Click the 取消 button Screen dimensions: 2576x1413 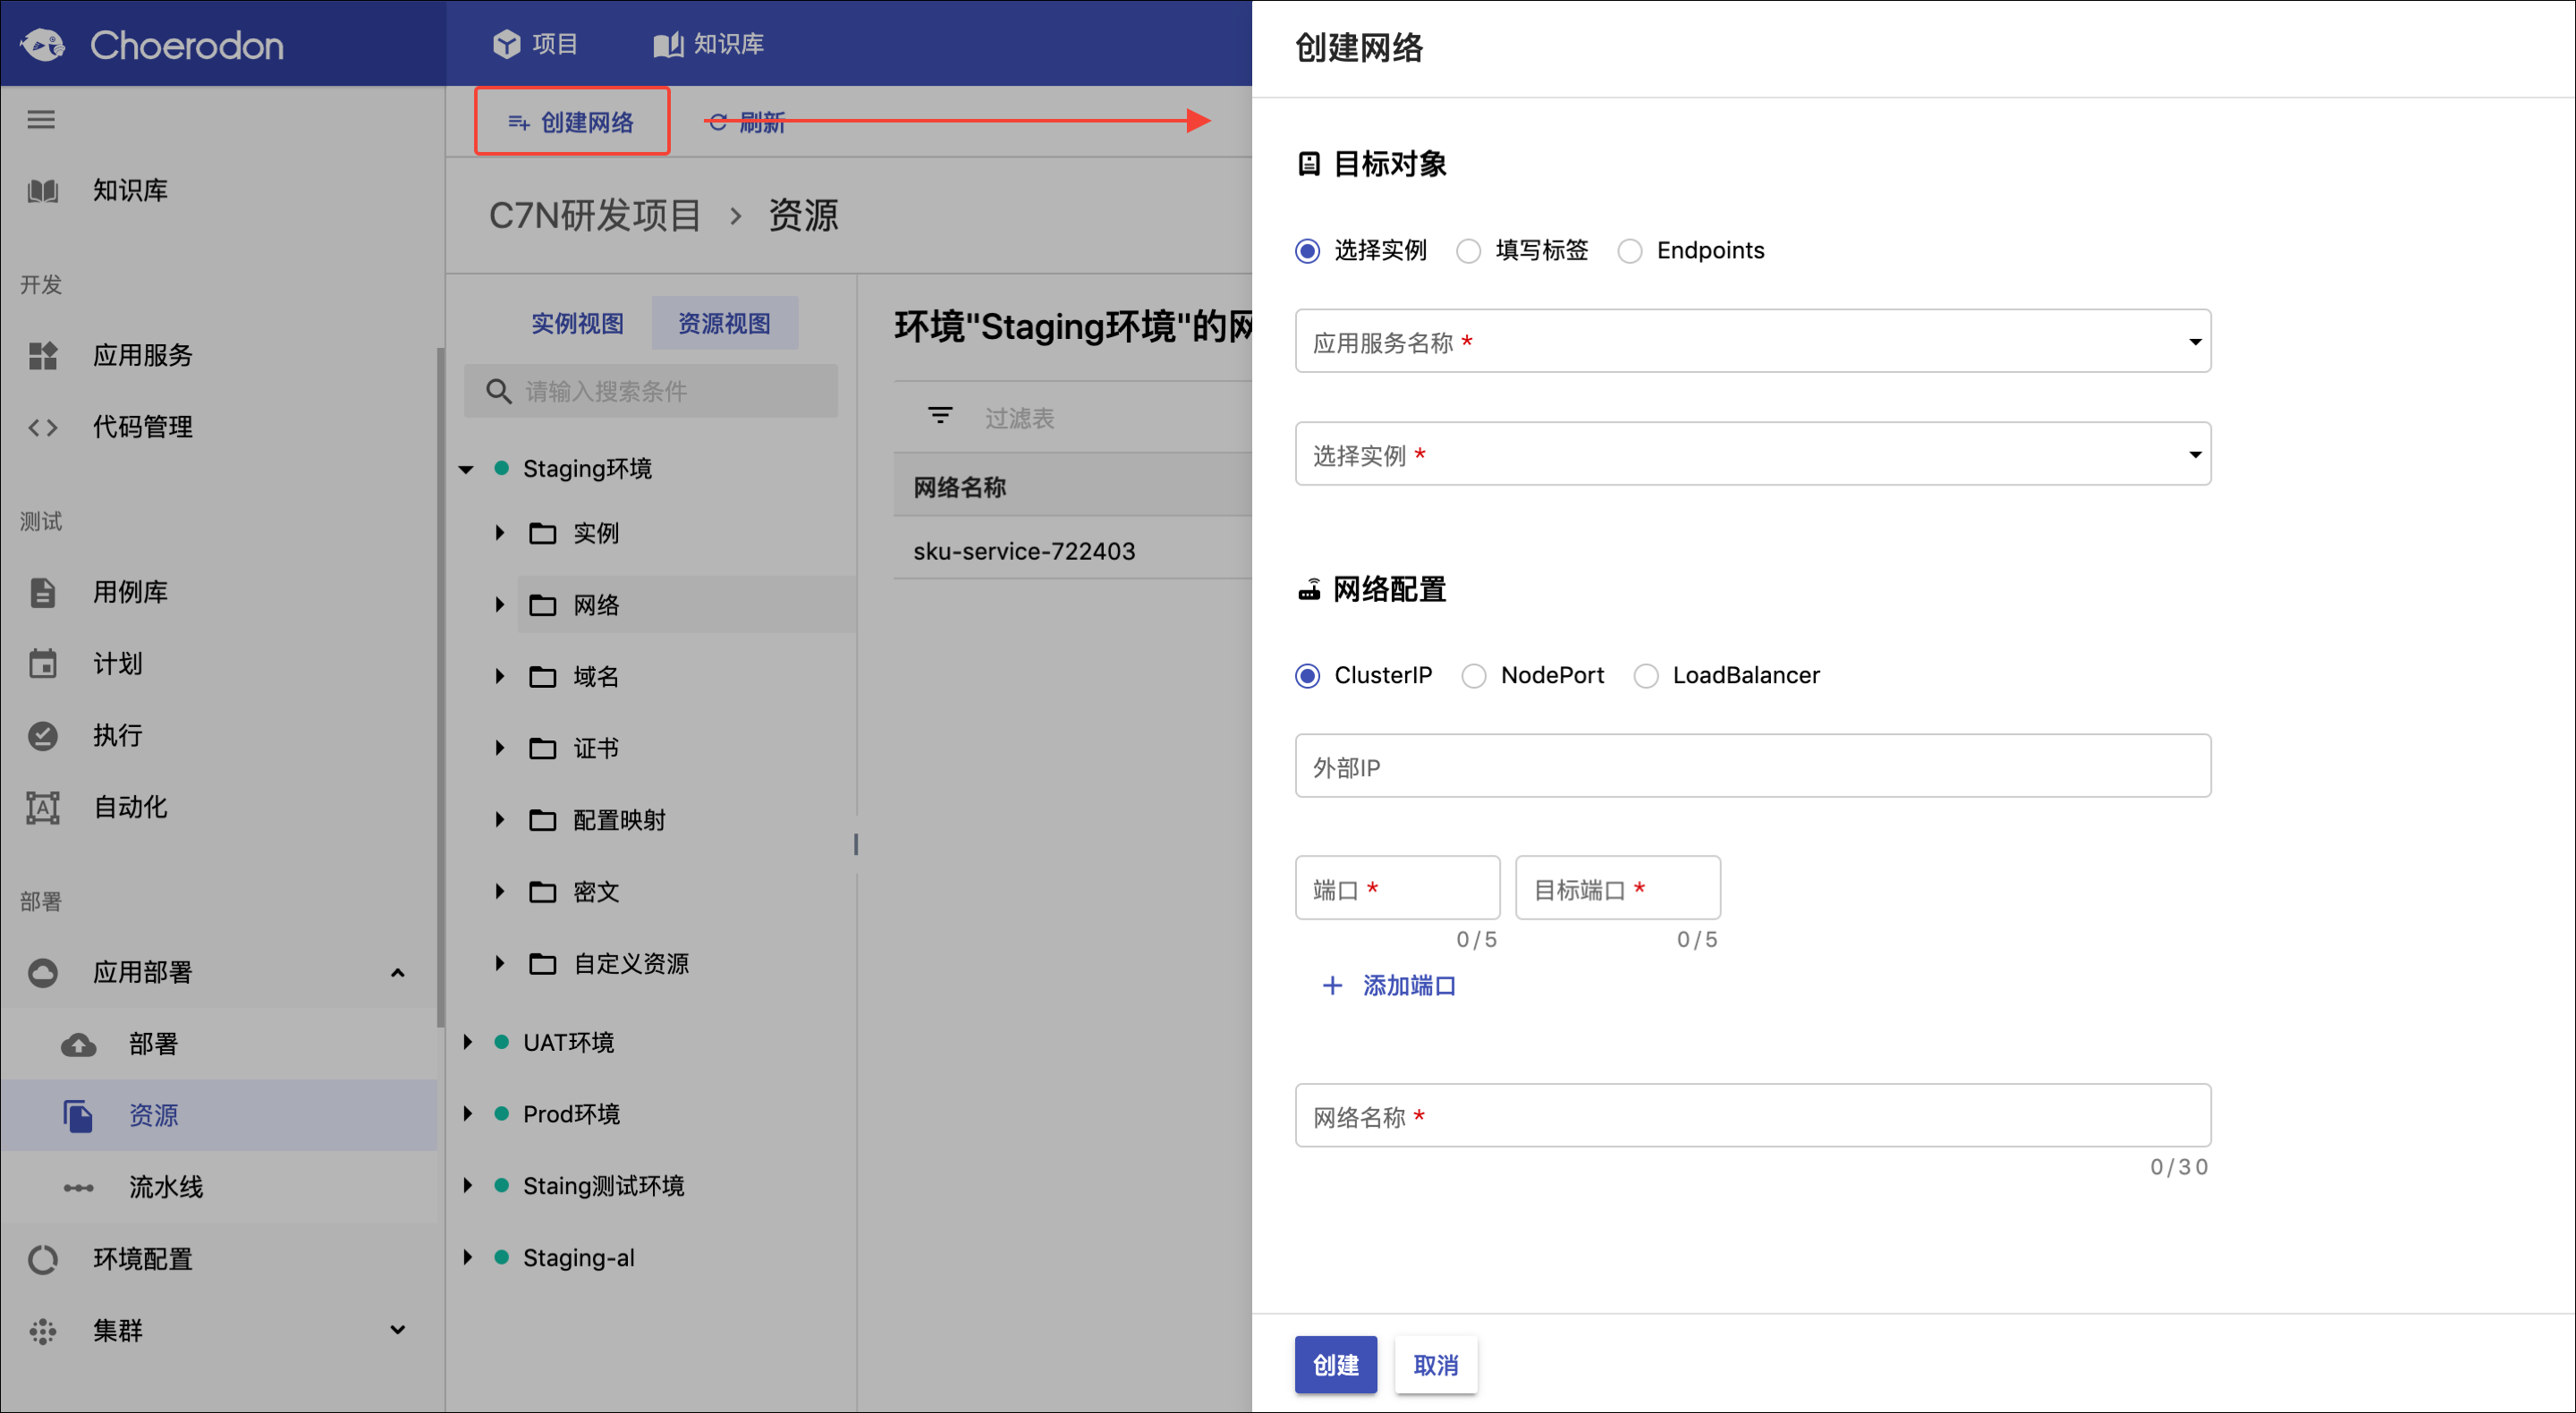point(1436,1365)
